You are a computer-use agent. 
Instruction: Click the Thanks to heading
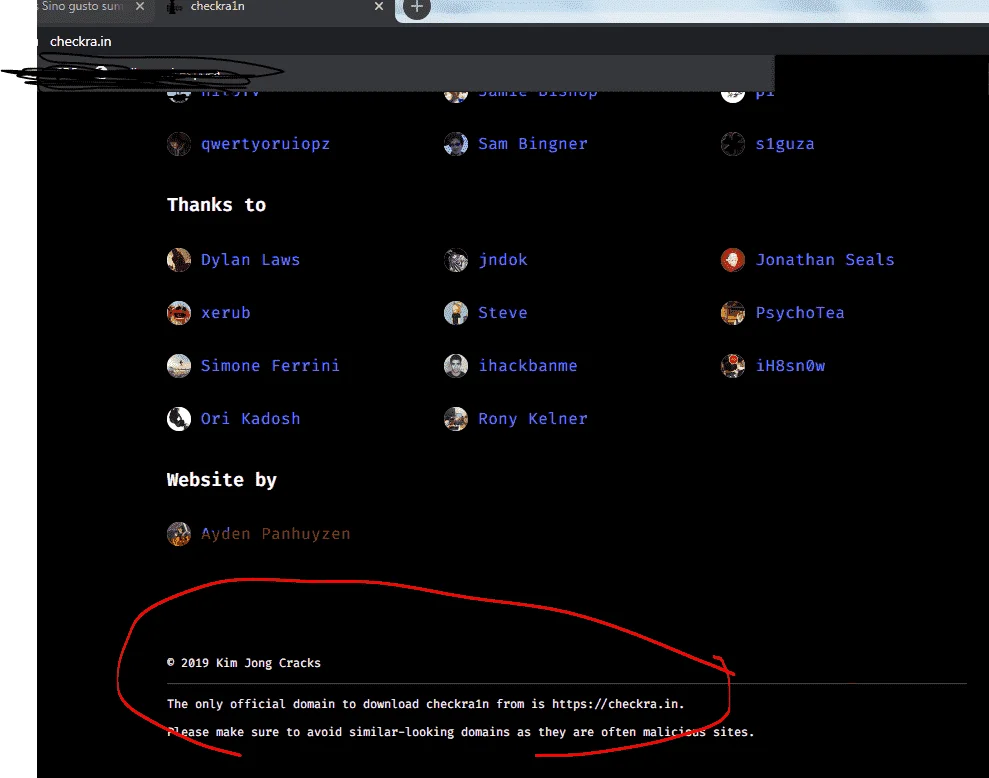pos(216,205)
